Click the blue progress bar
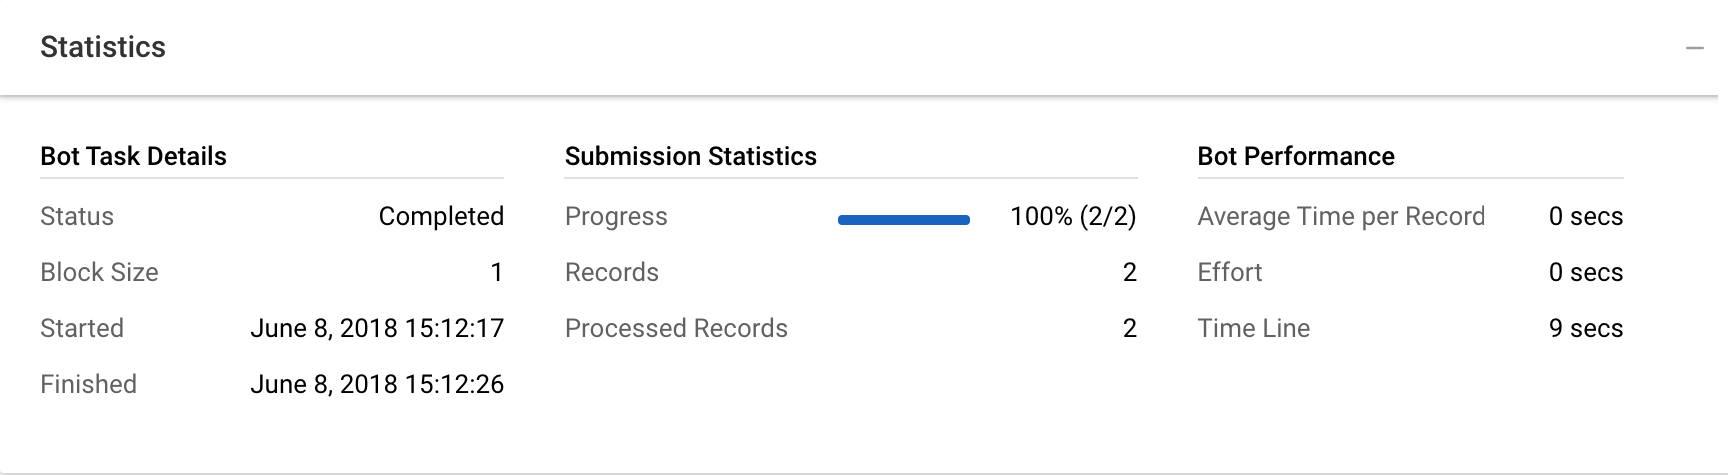The image size is (1728, 475). (x=904, y=220)
